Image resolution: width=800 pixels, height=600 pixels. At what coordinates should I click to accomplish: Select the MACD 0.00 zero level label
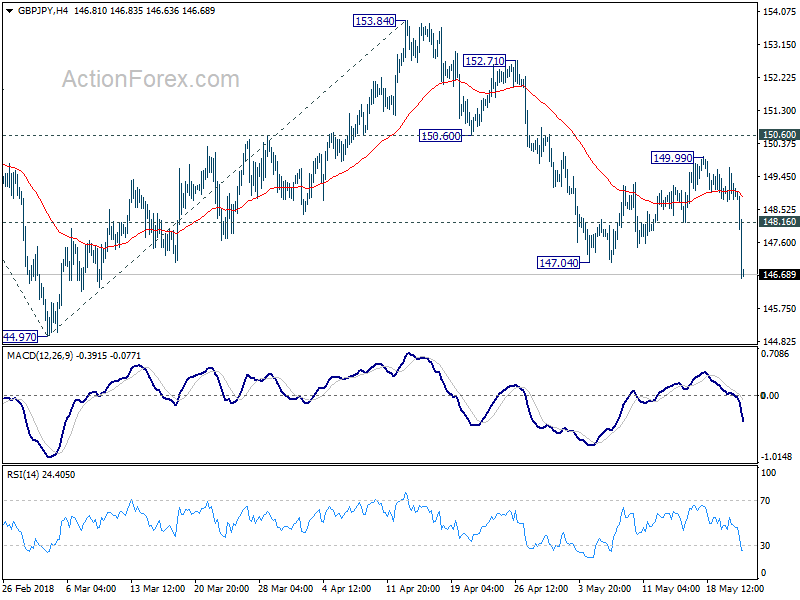(769, 395)
